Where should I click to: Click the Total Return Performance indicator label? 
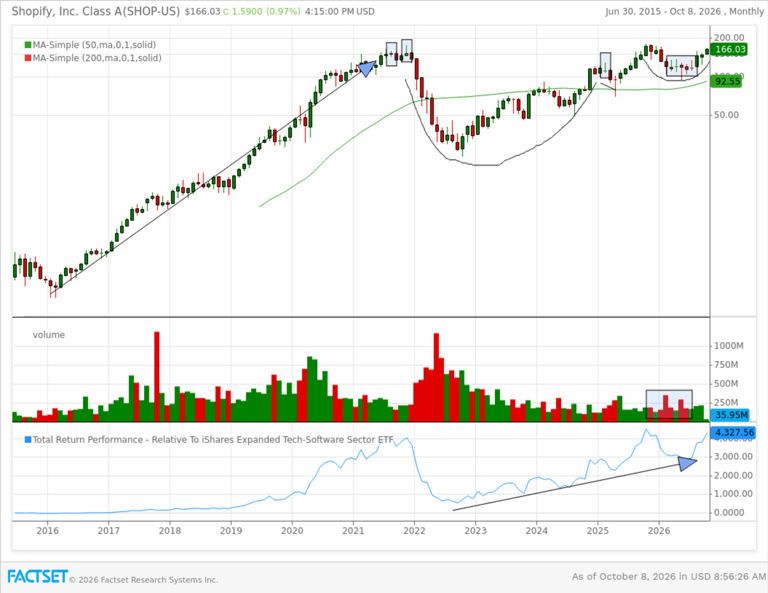(x=213, y=440)
